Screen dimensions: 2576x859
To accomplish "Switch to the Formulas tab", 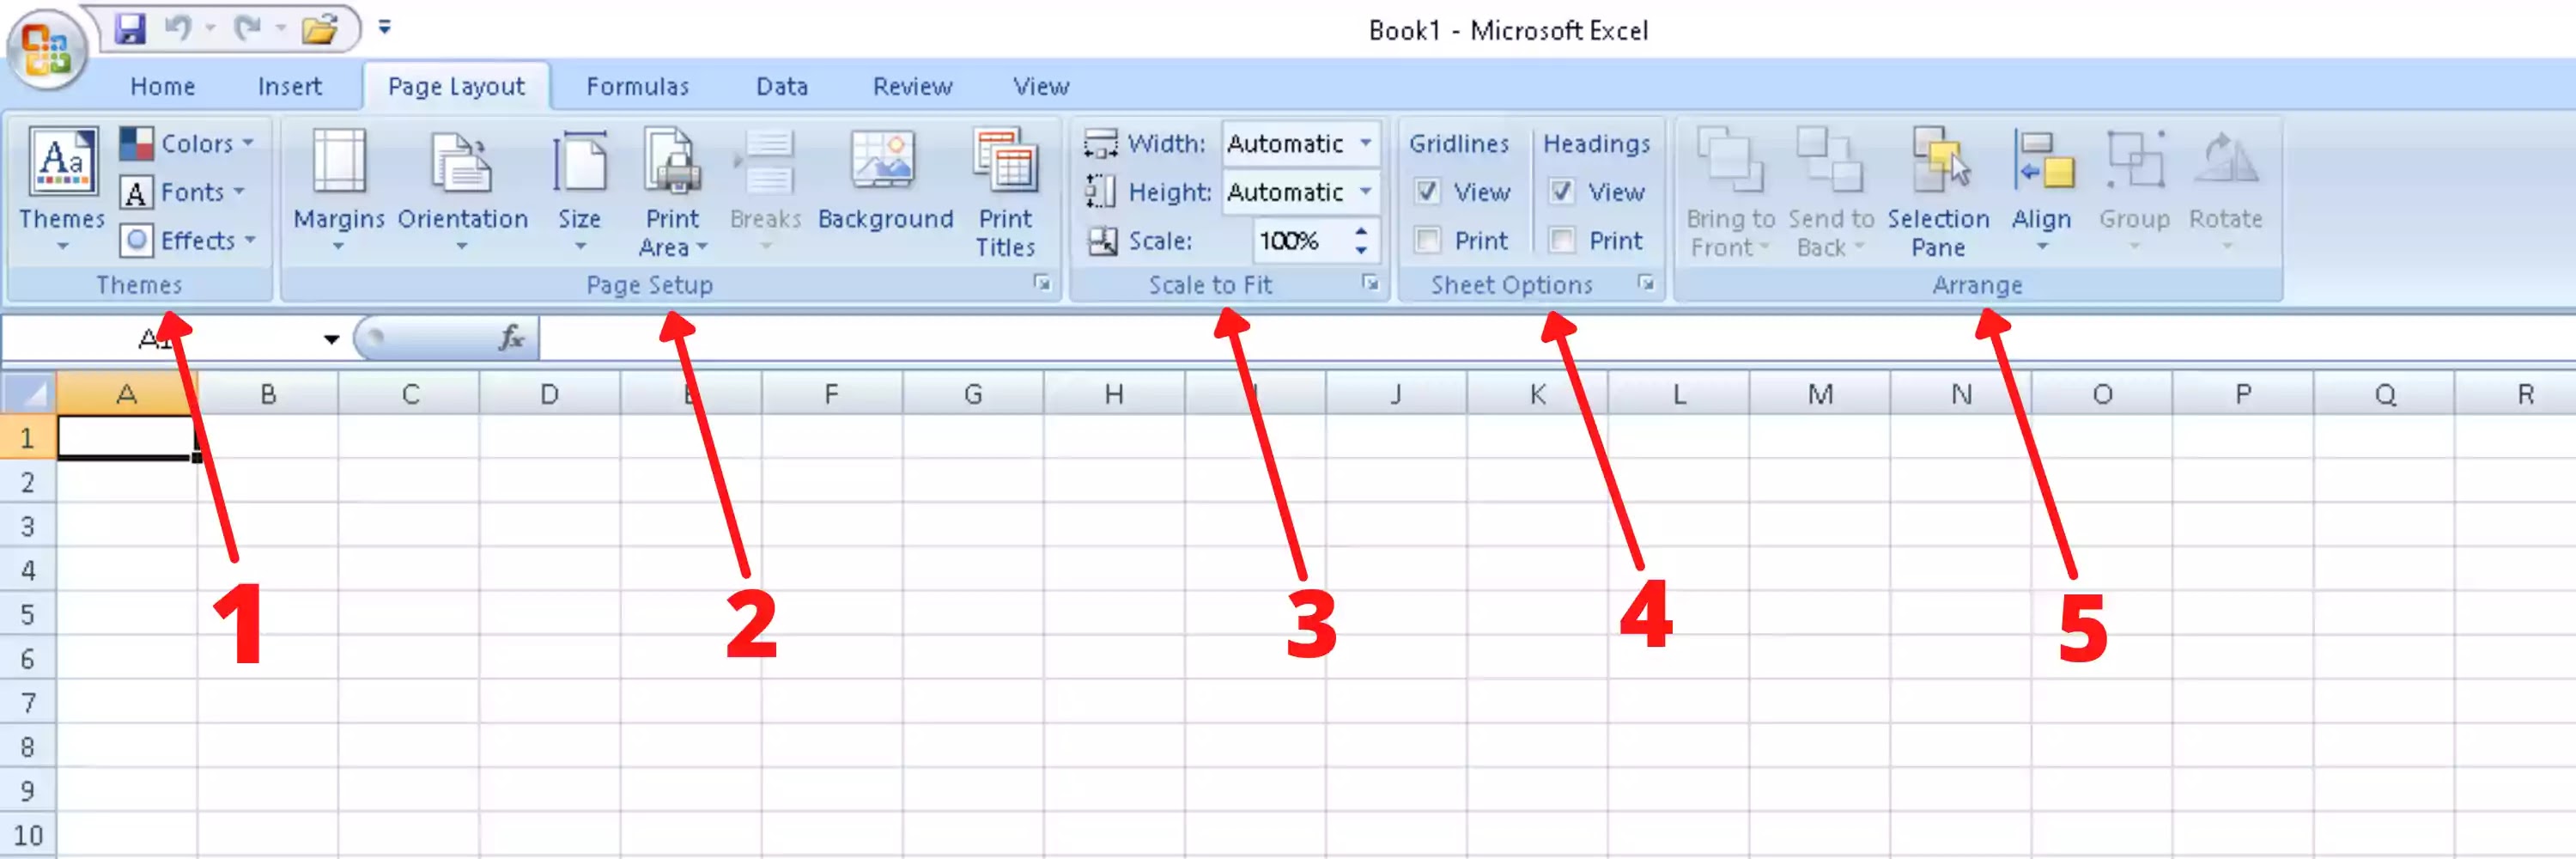I will [x=638, y=86].
